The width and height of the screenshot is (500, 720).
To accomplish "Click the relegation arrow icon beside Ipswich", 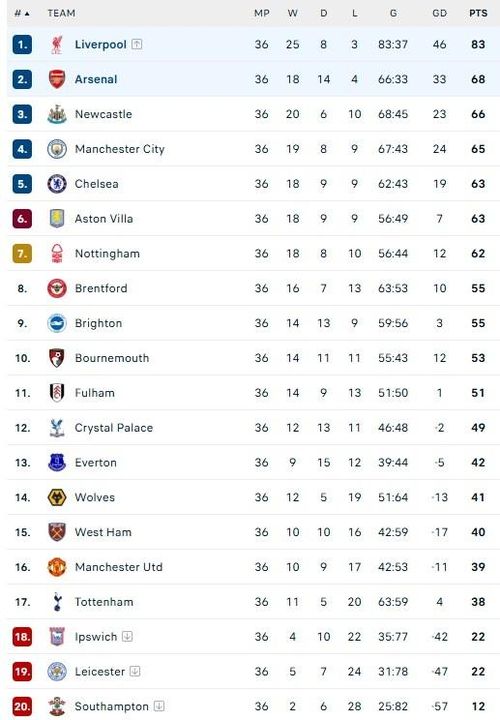I will click(128, 636).
